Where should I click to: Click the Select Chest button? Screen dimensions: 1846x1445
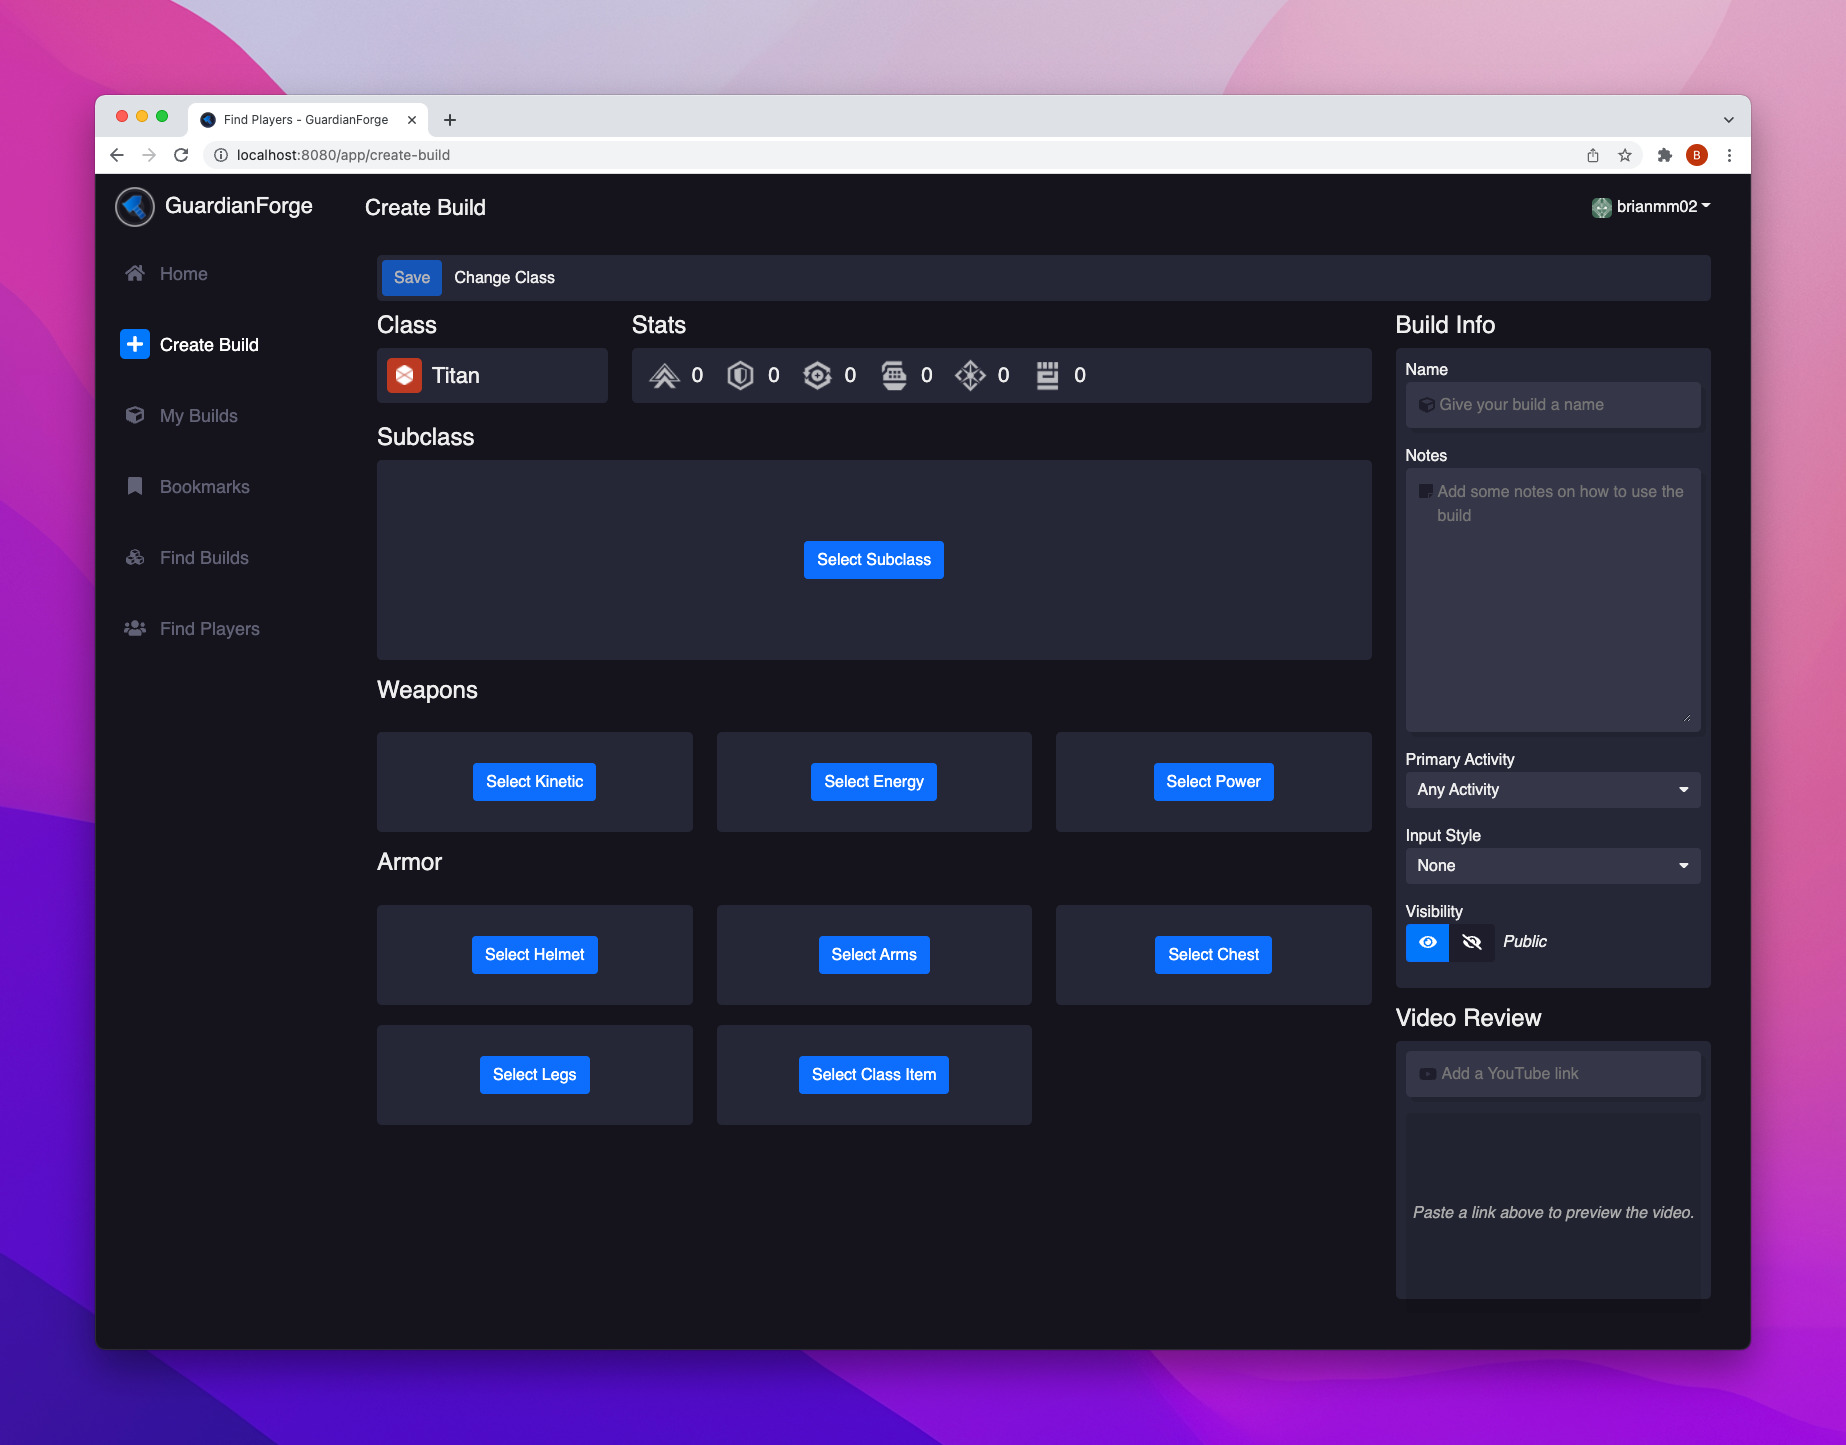click(1213, 955)
